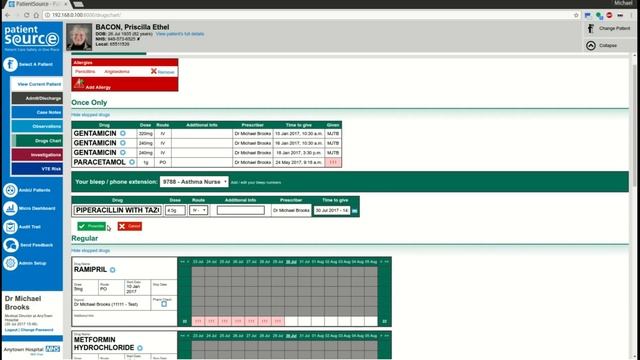Click the Change Patient icon
The image size is (640, 360).
click(x=591, y=28)
